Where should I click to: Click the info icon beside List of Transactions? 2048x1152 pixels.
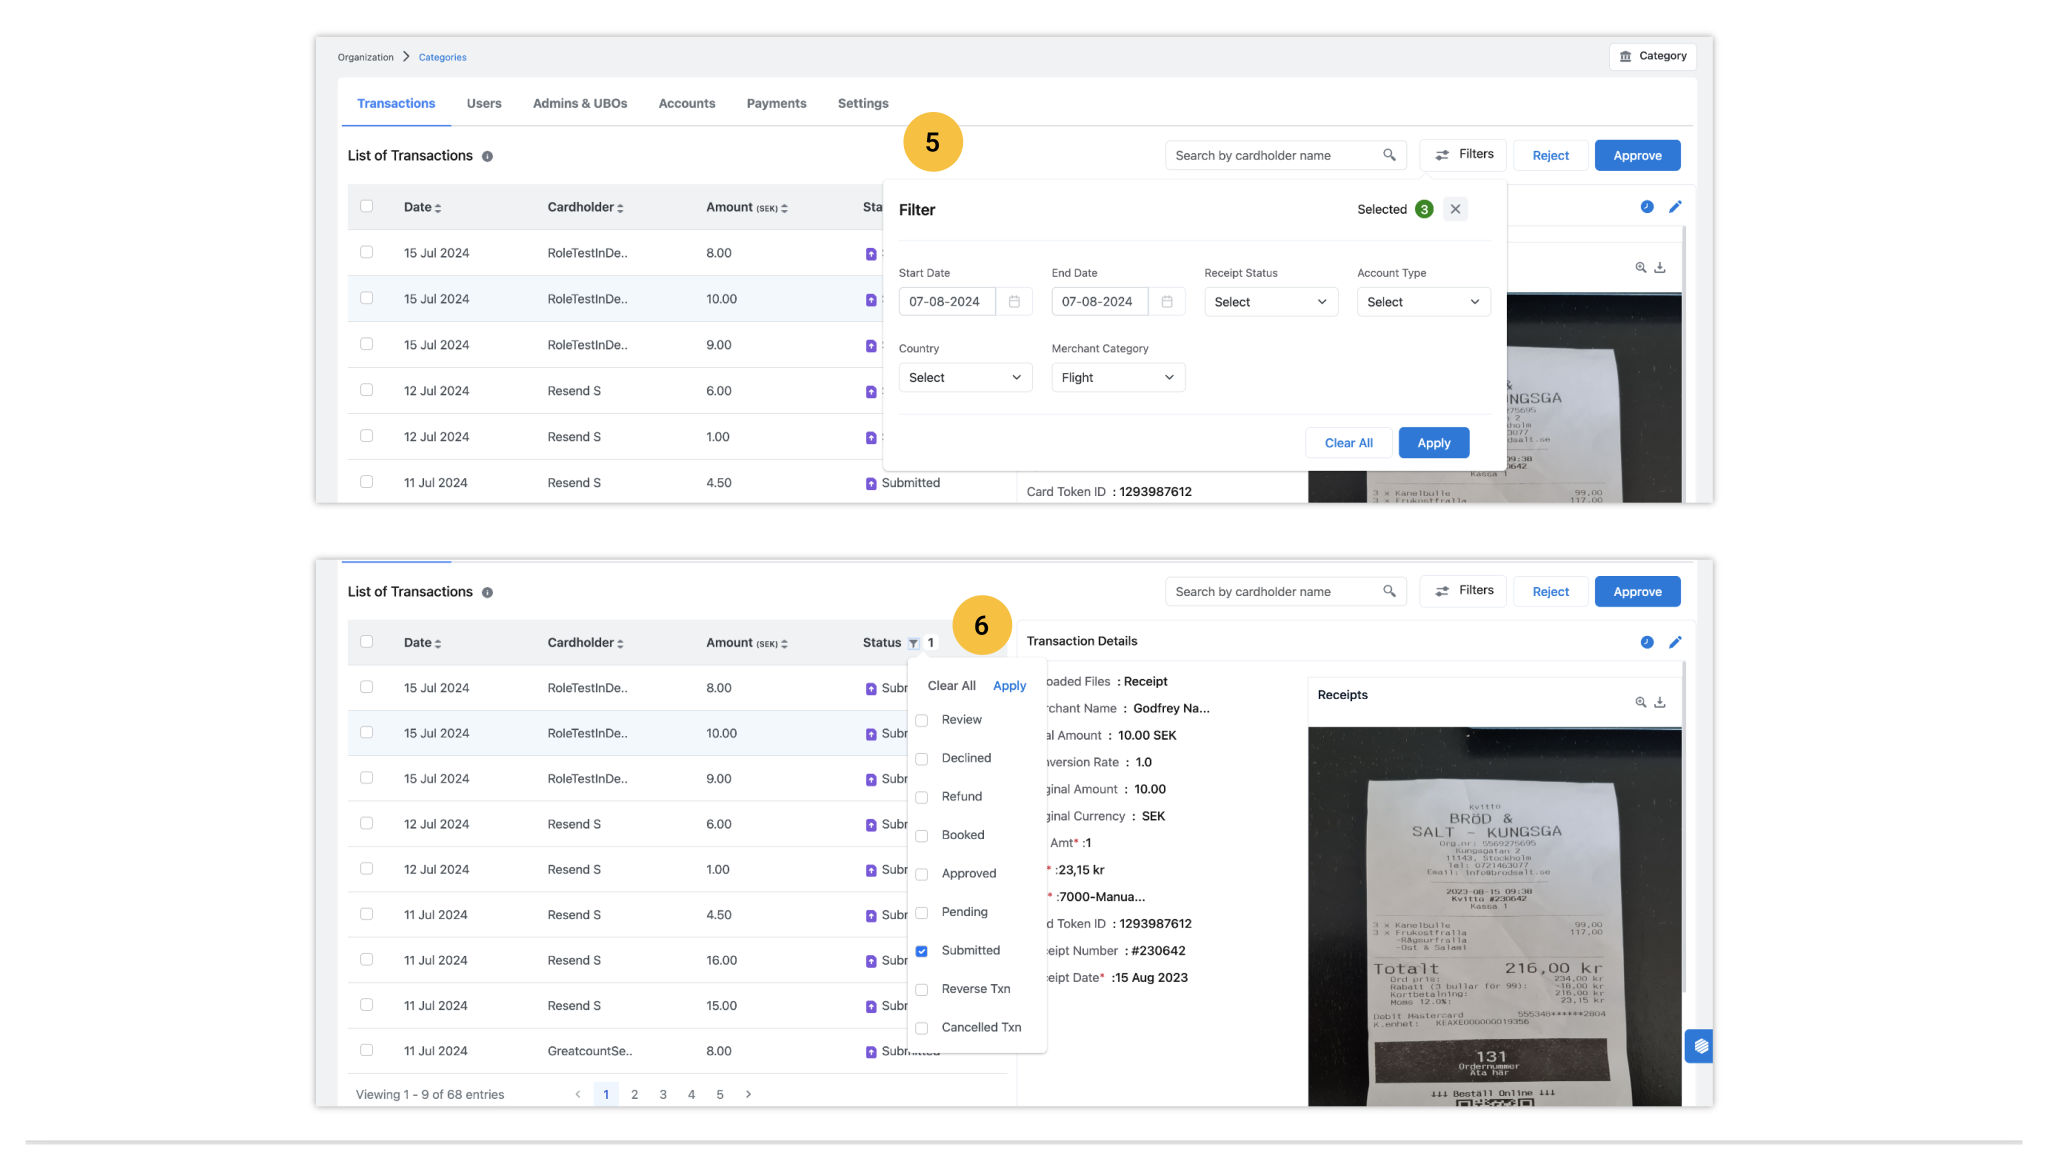487,157
